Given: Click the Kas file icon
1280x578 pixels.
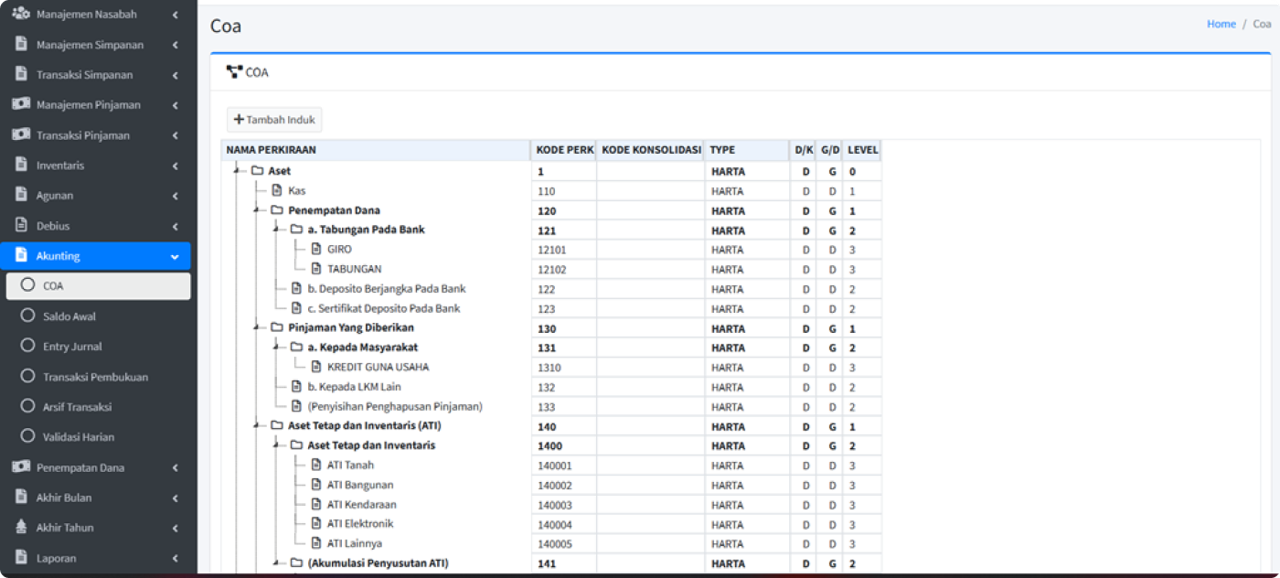Looking at the screenshot, I should tap(277, 190).
